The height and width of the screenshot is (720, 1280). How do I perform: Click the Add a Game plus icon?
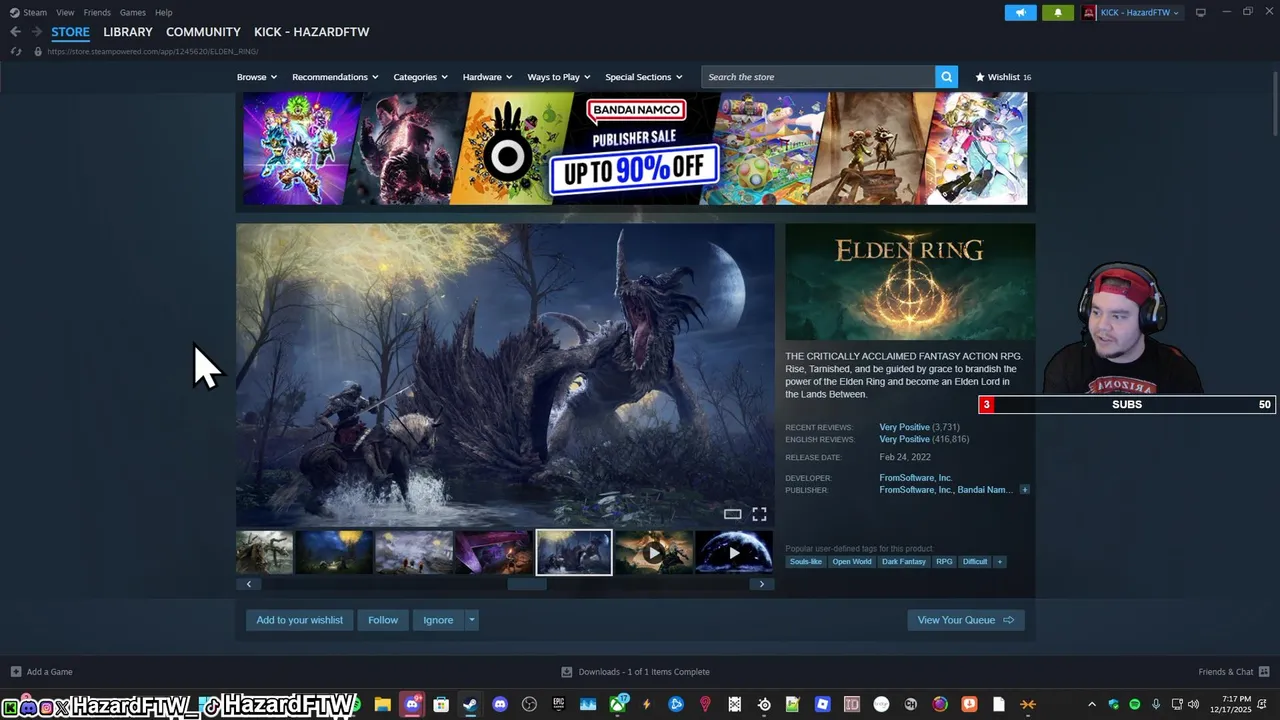point(16,672)
